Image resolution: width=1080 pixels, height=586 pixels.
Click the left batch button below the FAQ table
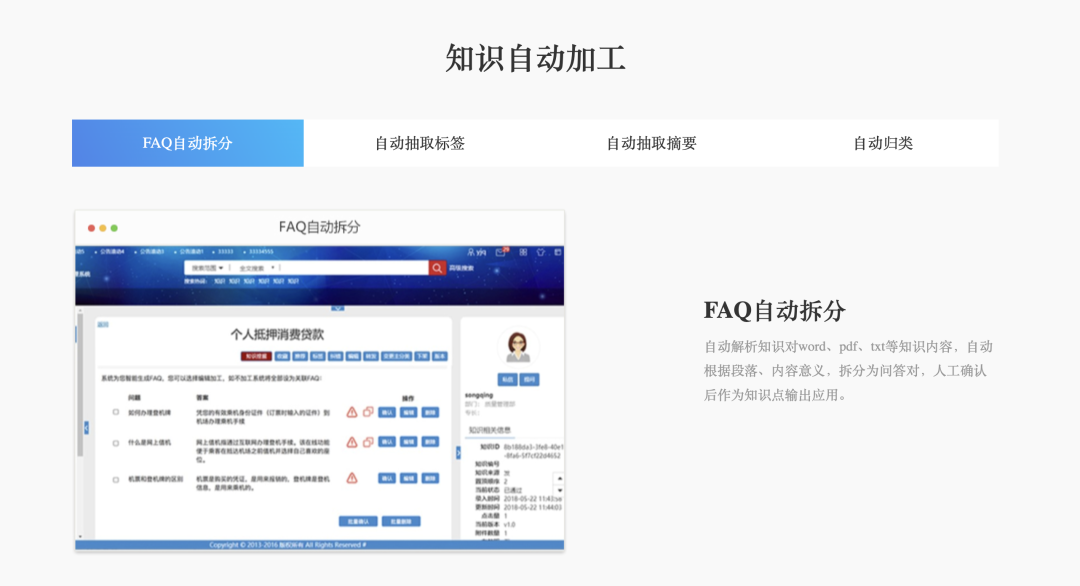(358, 521)
